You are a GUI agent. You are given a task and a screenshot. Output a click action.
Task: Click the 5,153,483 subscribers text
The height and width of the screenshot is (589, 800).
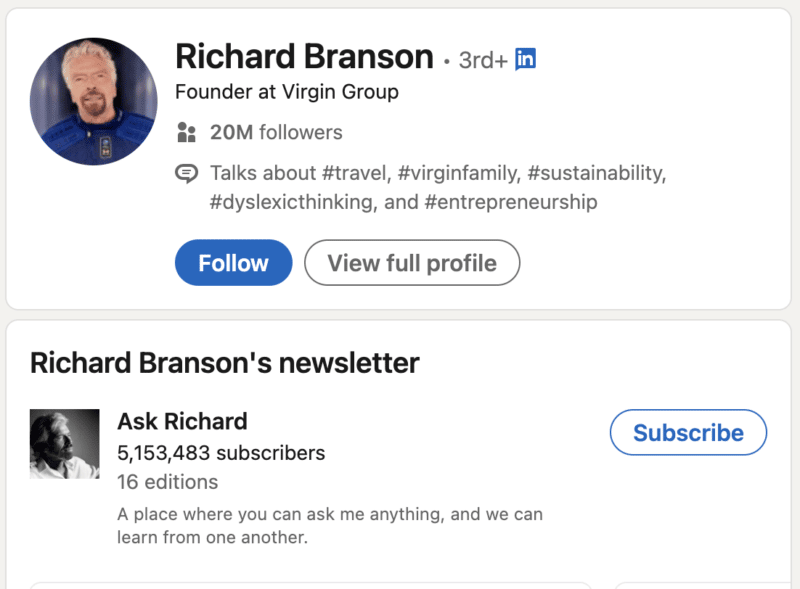[x=222, y=453]
